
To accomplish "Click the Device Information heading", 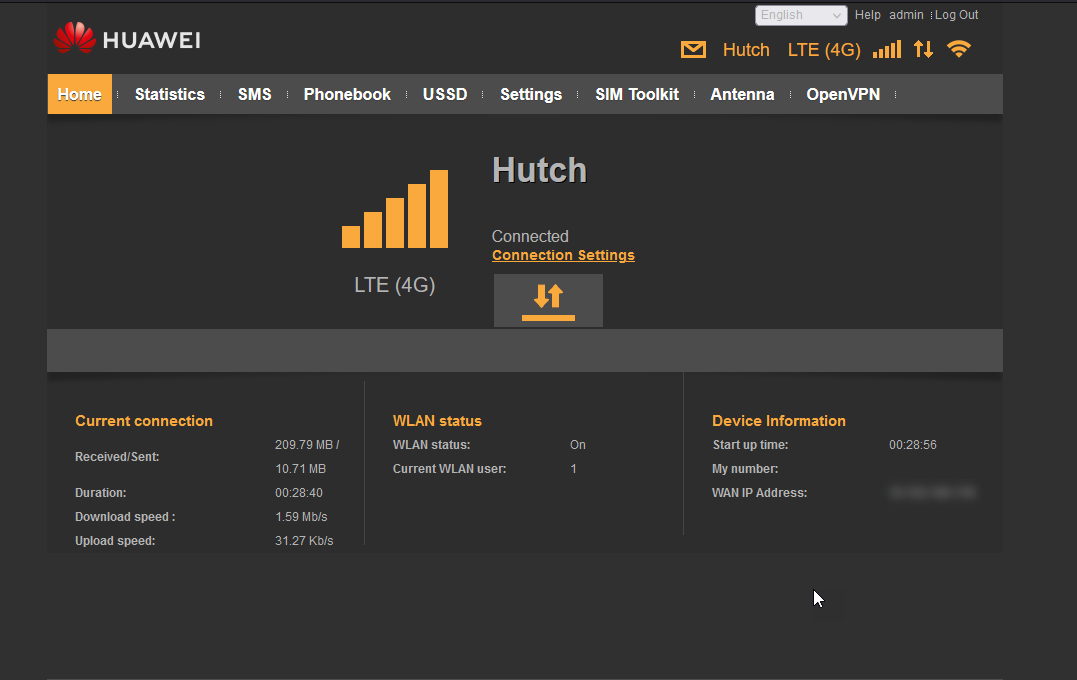I will click(779, 420).
